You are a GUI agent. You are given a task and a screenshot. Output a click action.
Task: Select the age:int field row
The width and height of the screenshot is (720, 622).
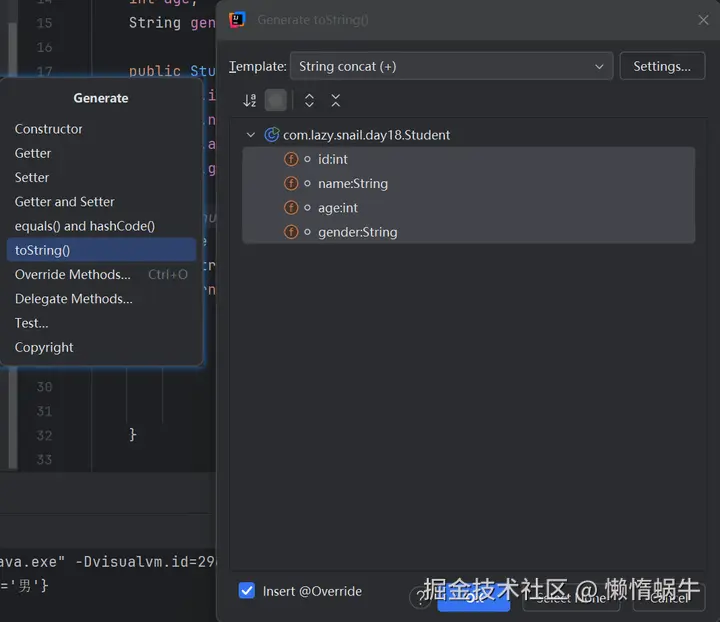[468, 208]
